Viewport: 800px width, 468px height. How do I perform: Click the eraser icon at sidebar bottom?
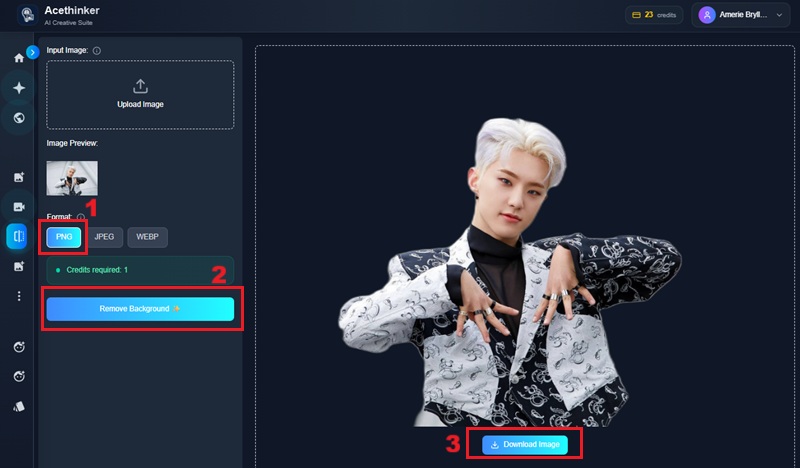[x=19, y=407]
